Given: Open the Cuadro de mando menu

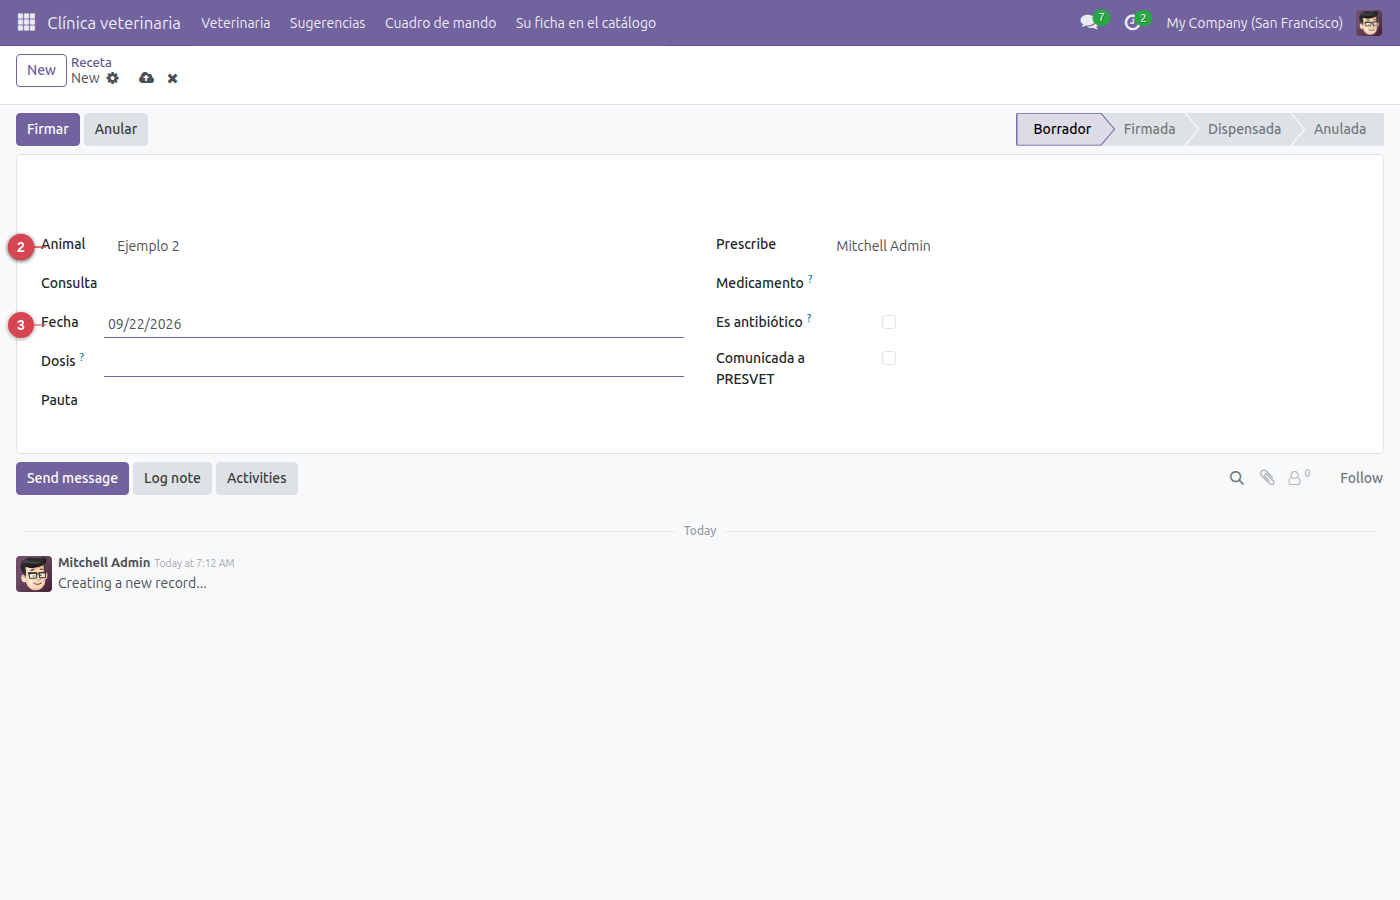Looking at the screenshot, I should click(x=441, y=23).
